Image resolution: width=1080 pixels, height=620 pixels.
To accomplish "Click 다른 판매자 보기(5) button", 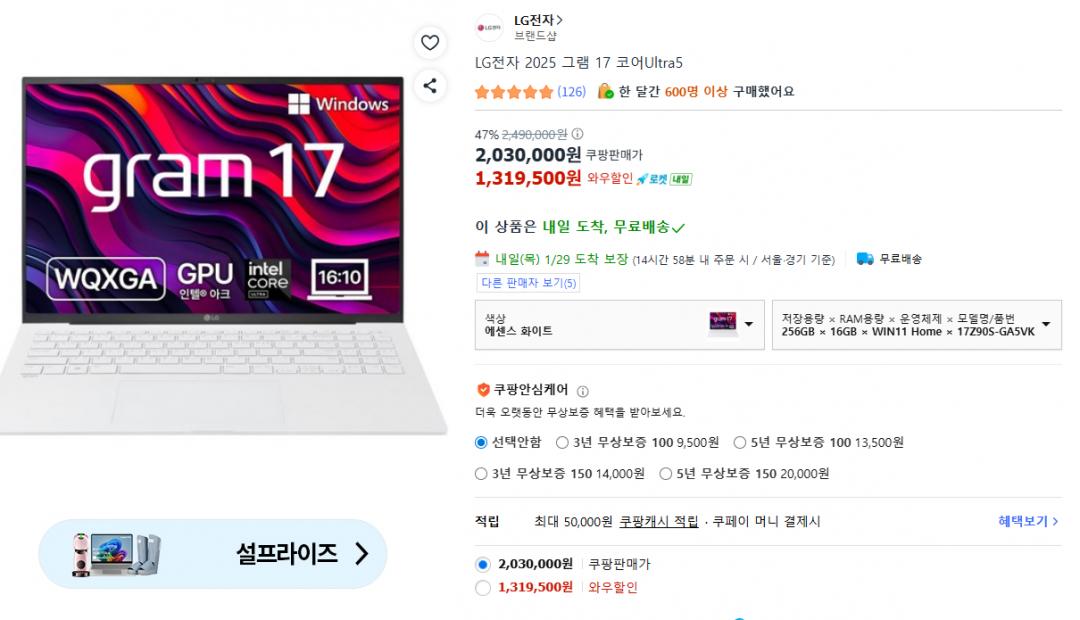I will (x=528, y=283).
